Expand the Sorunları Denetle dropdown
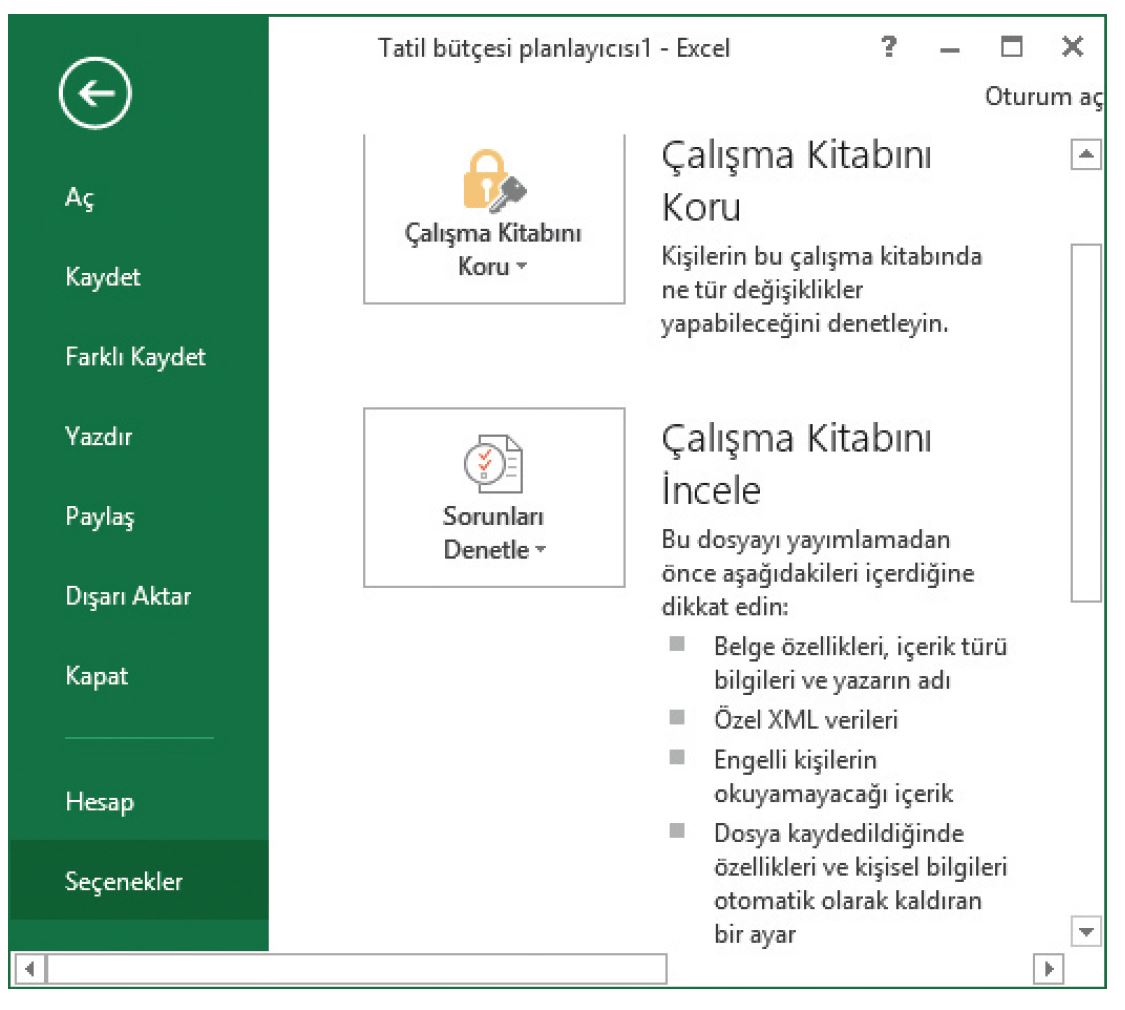 pyautogui.click(x=494, y=534)
